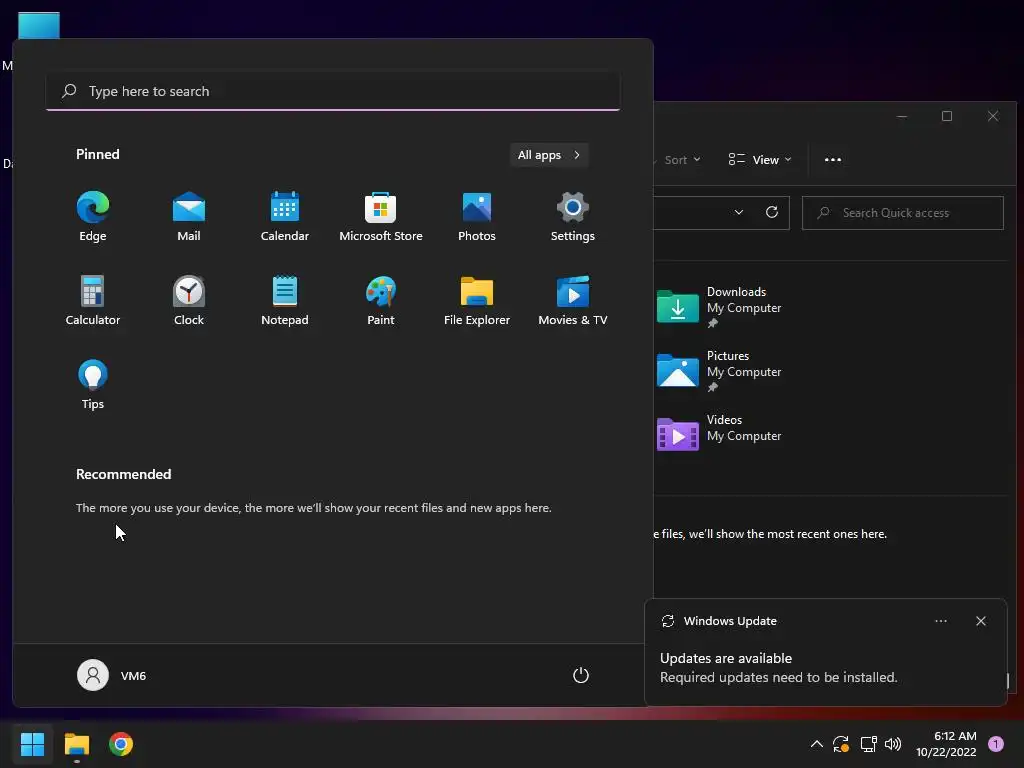Open the Videos folder
Viewport: 1024px width, 768px height.
click(x=718, y=434)
